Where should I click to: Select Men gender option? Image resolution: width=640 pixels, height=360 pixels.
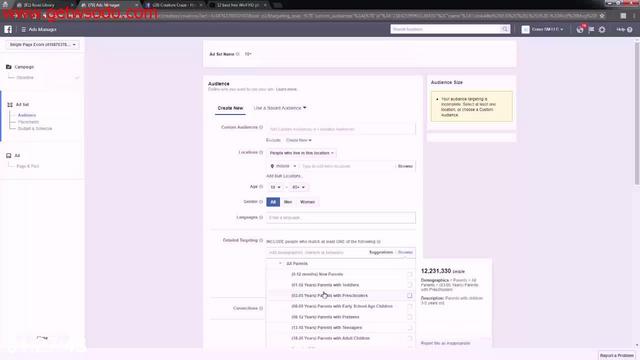(288, 202)
